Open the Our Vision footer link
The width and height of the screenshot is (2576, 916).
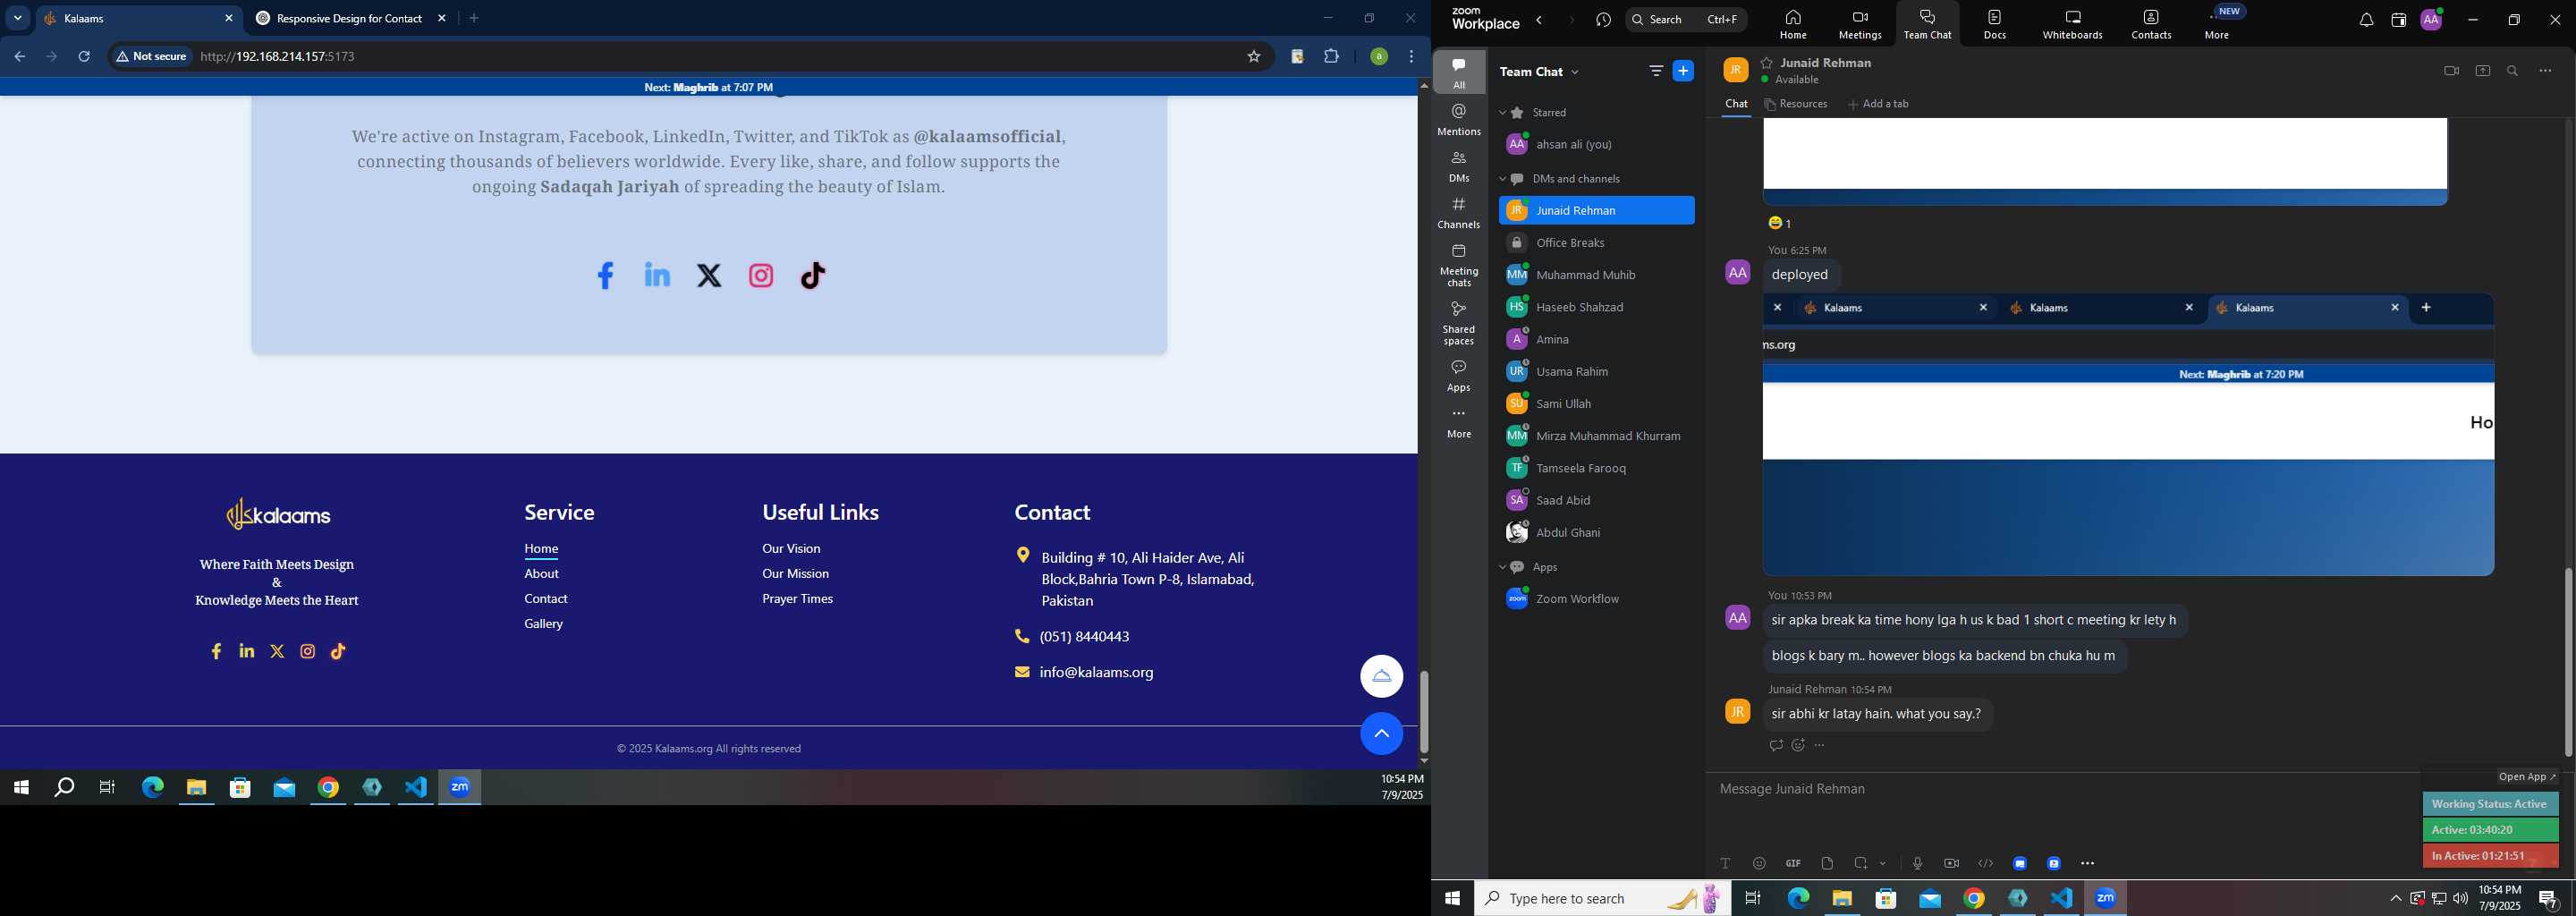tap(791, 549)
